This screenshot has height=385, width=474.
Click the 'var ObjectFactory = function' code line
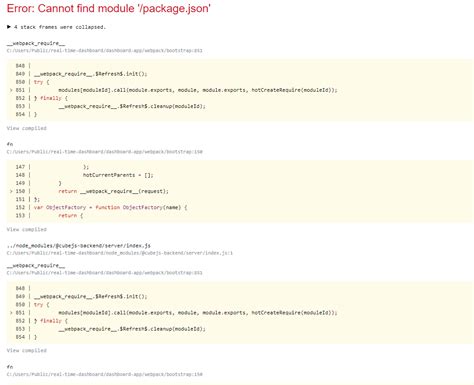pos(110,207)
